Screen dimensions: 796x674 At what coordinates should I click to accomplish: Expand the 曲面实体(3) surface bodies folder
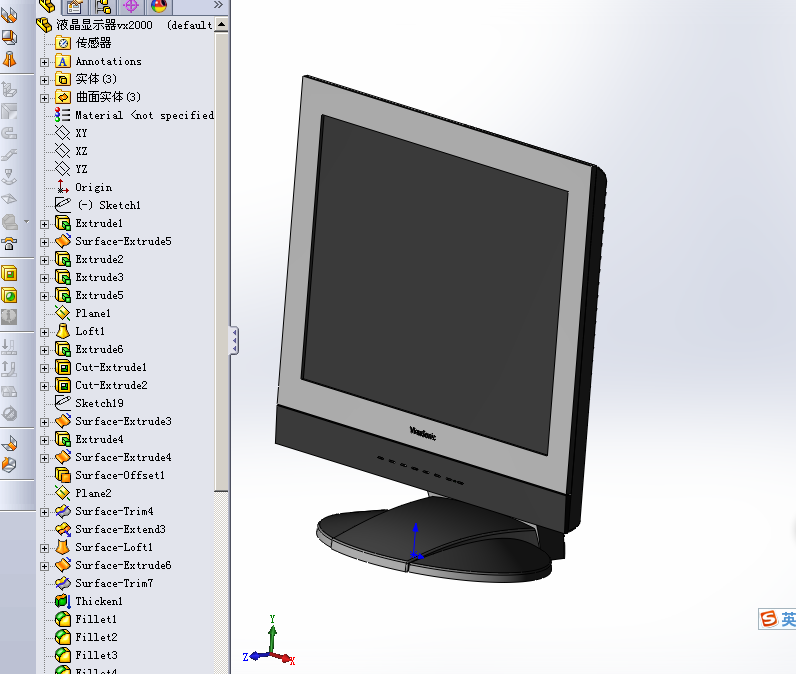tap(45, 98)
